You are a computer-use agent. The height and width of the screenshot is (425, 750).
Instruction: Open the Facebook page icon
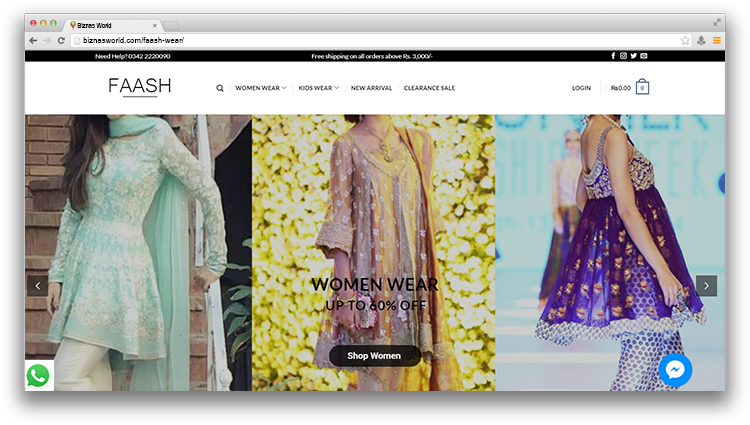pyautogui.click(x=613, y=56)
